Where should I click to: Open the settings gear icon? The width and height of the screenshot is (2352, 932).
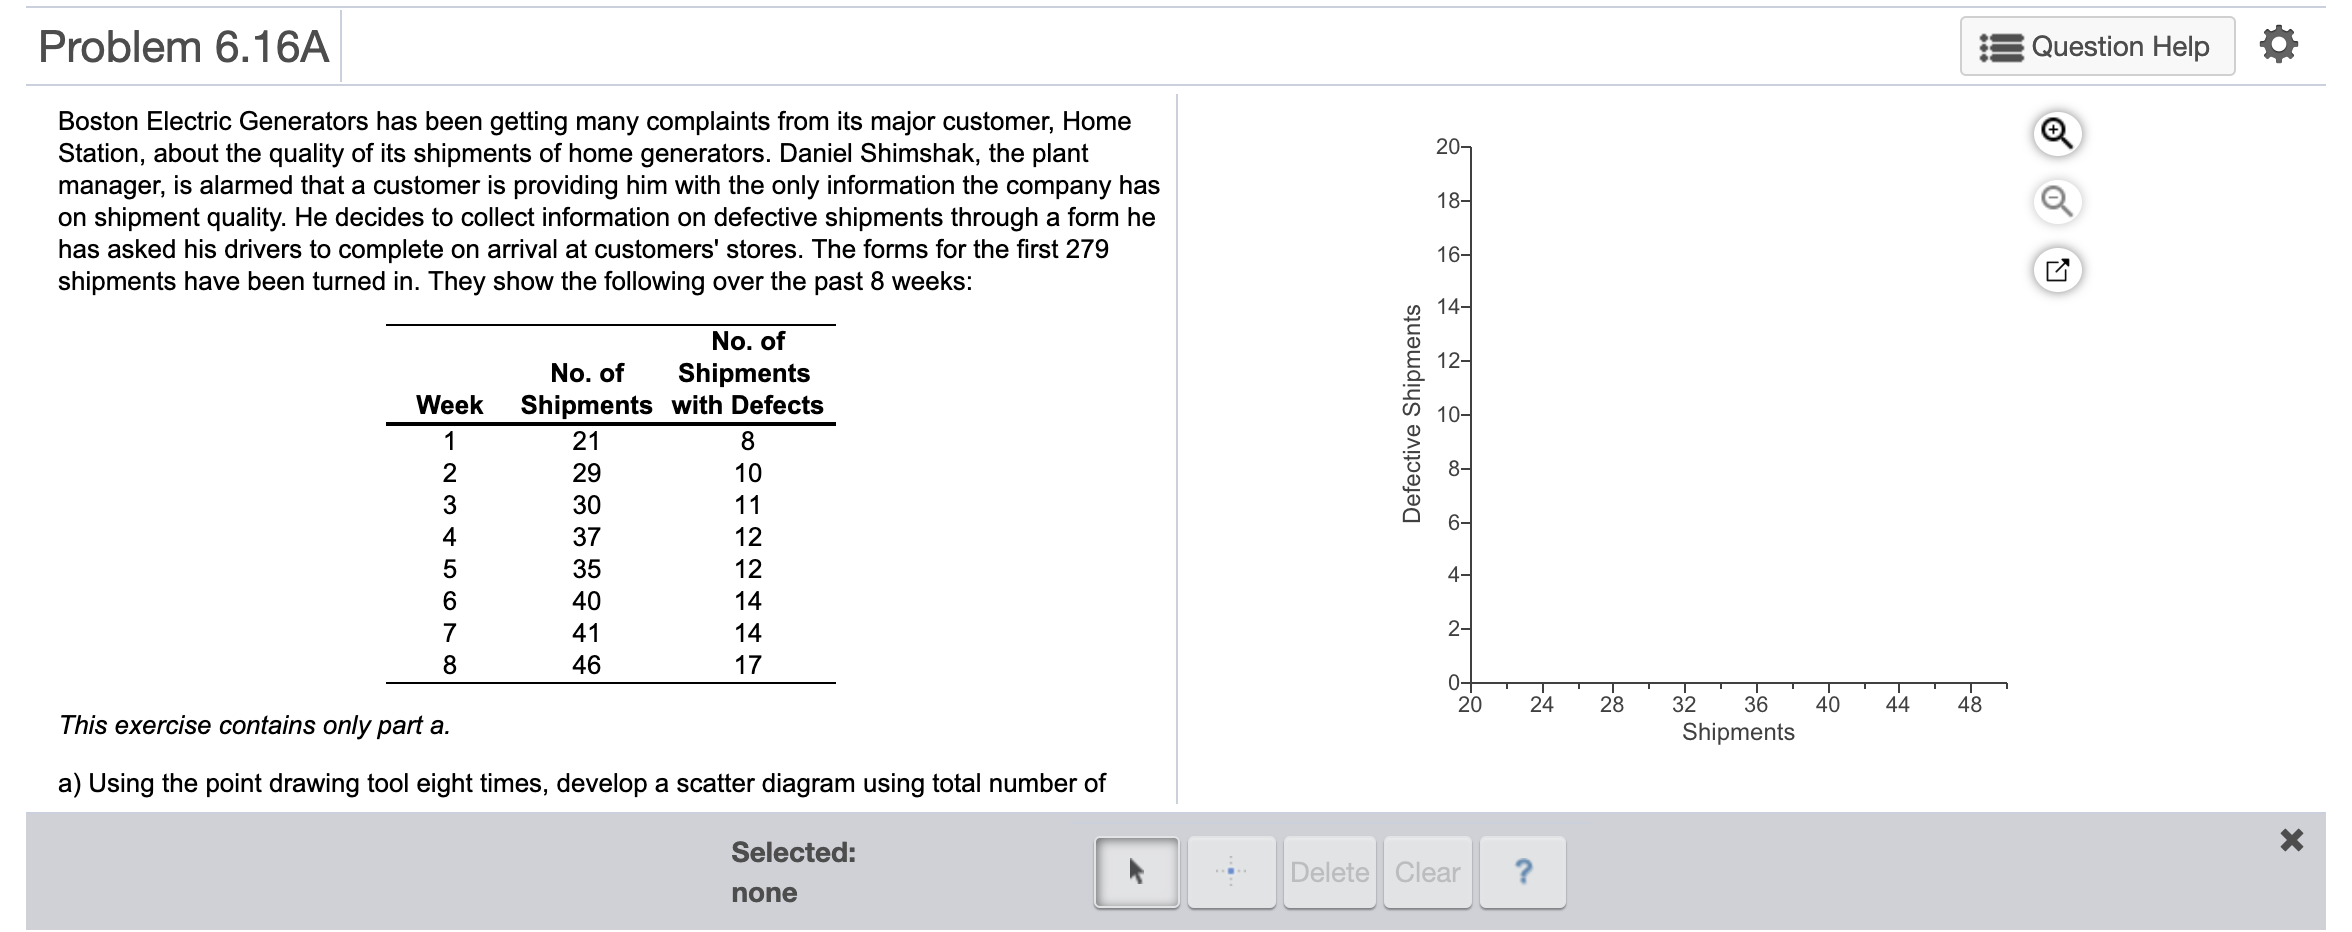(x=2280, y=44)
